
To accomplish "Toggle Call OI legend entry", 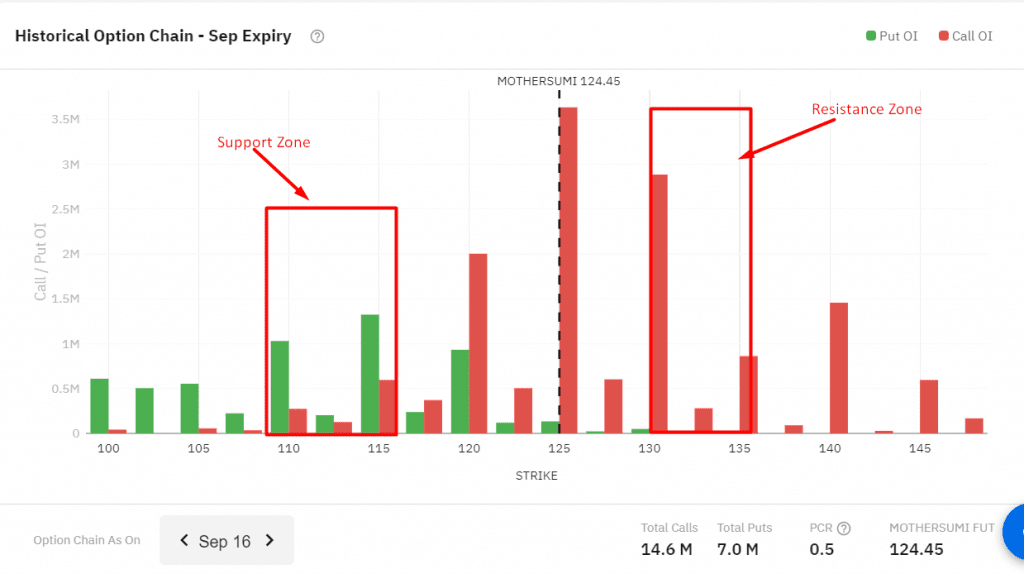I will point(965,36).
